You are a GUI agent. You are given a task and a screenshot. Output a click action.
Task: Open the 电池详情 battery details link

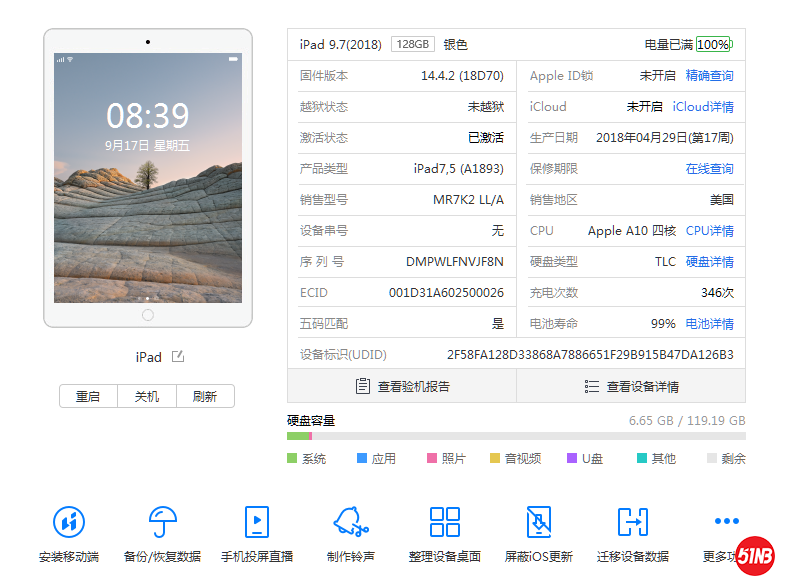tap(709, 324)
